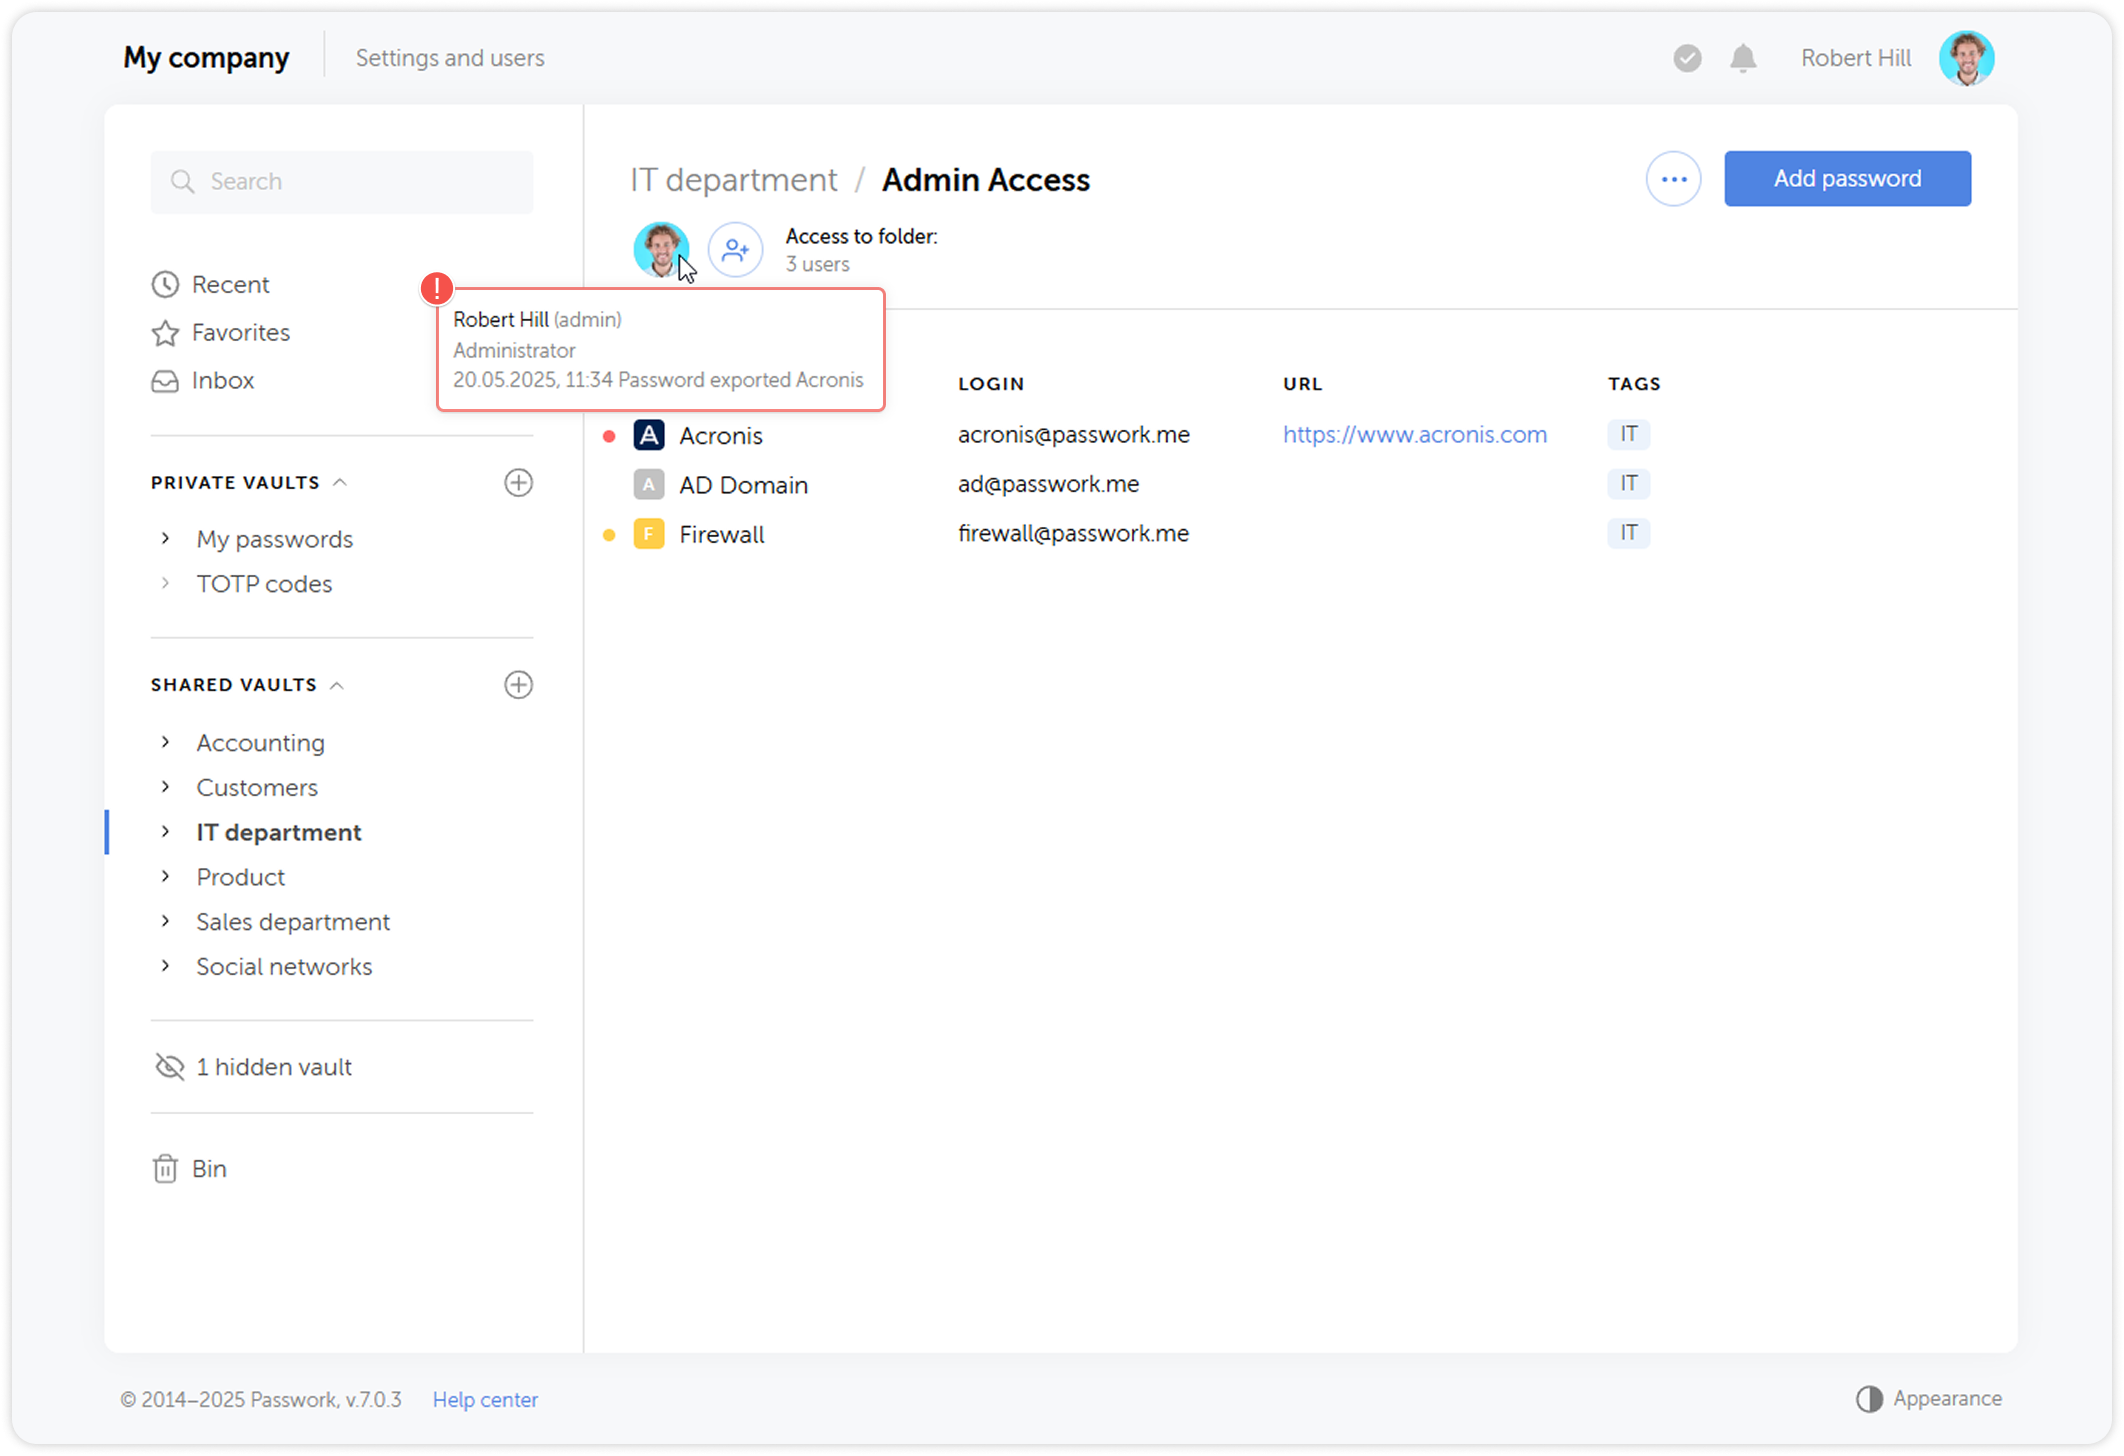This screenshot has width=2124, height=1456.
Task: Open notifications via the bell icon
Action: click(x=1743, y=57)
